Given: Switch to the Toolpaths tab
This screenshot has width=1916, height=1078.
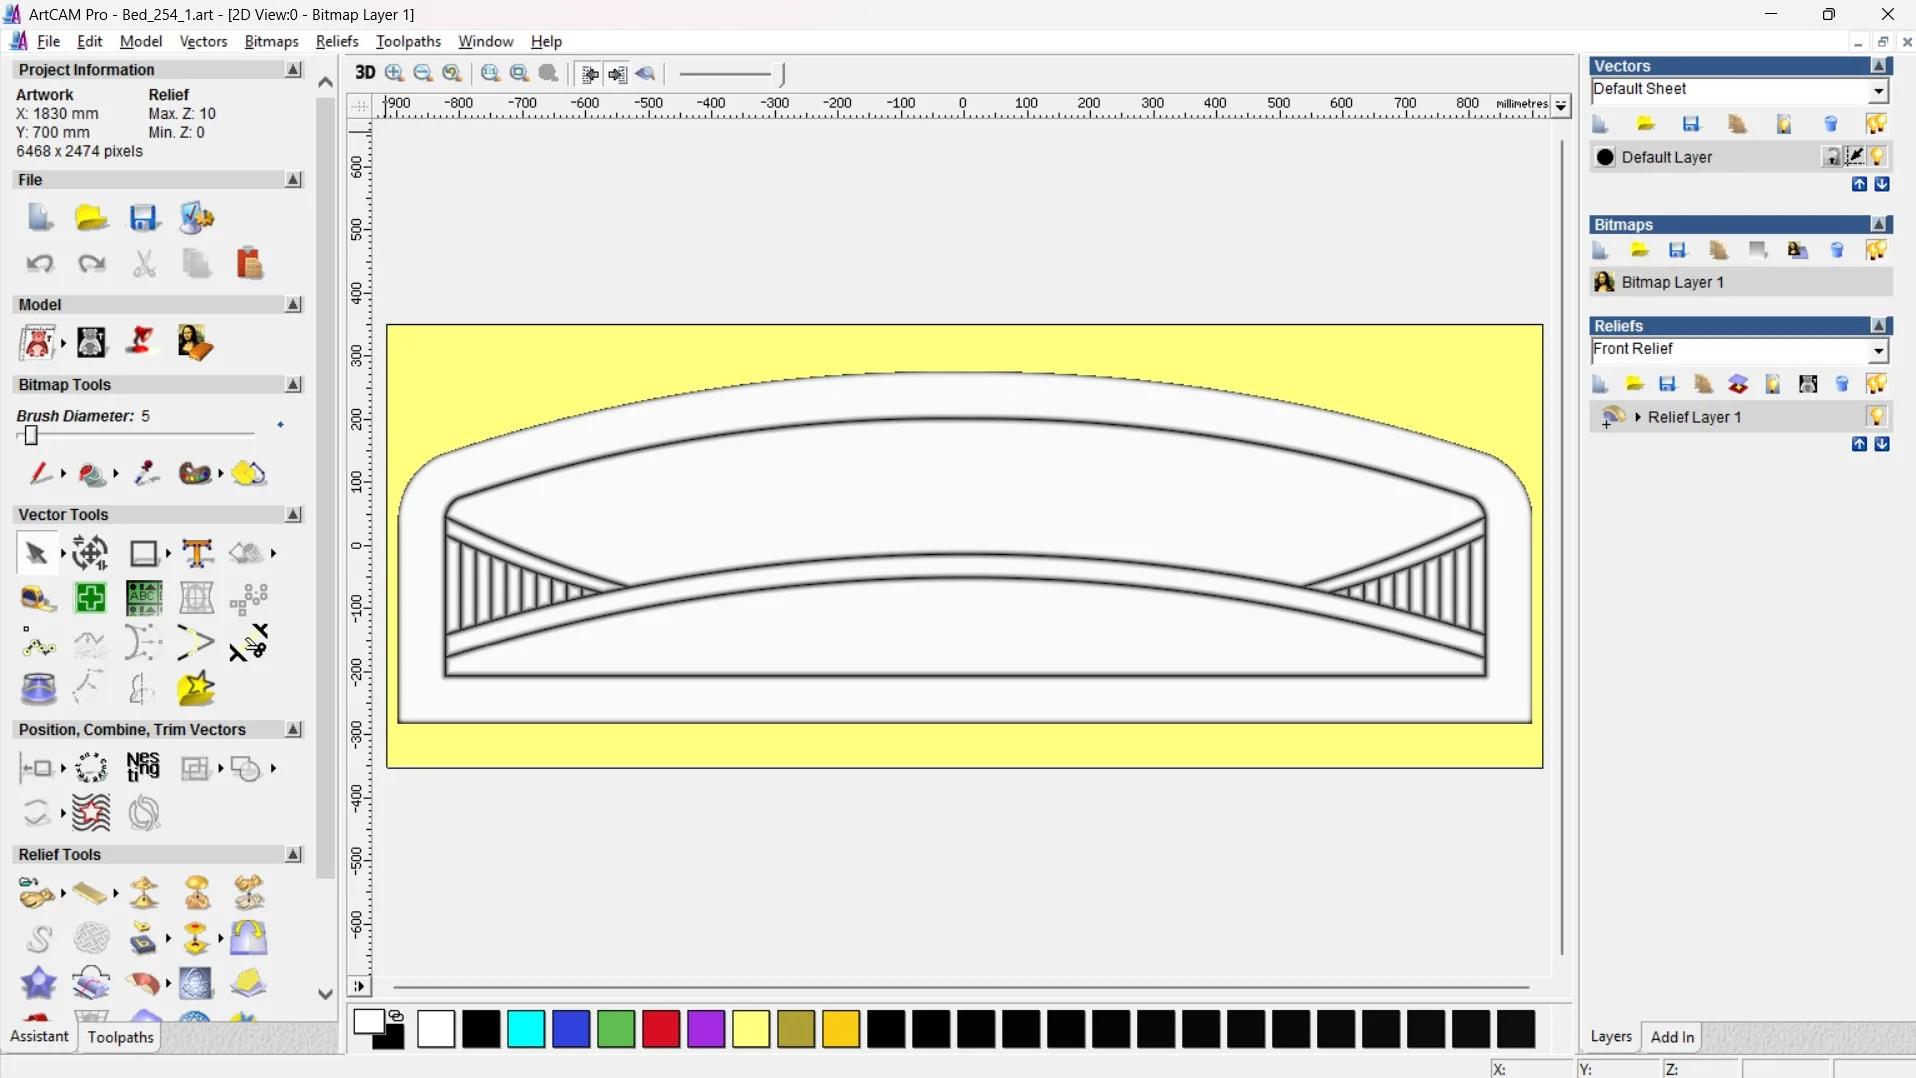Looking at the screenshot, I should pyautogui.click(x=120, y=1037).
